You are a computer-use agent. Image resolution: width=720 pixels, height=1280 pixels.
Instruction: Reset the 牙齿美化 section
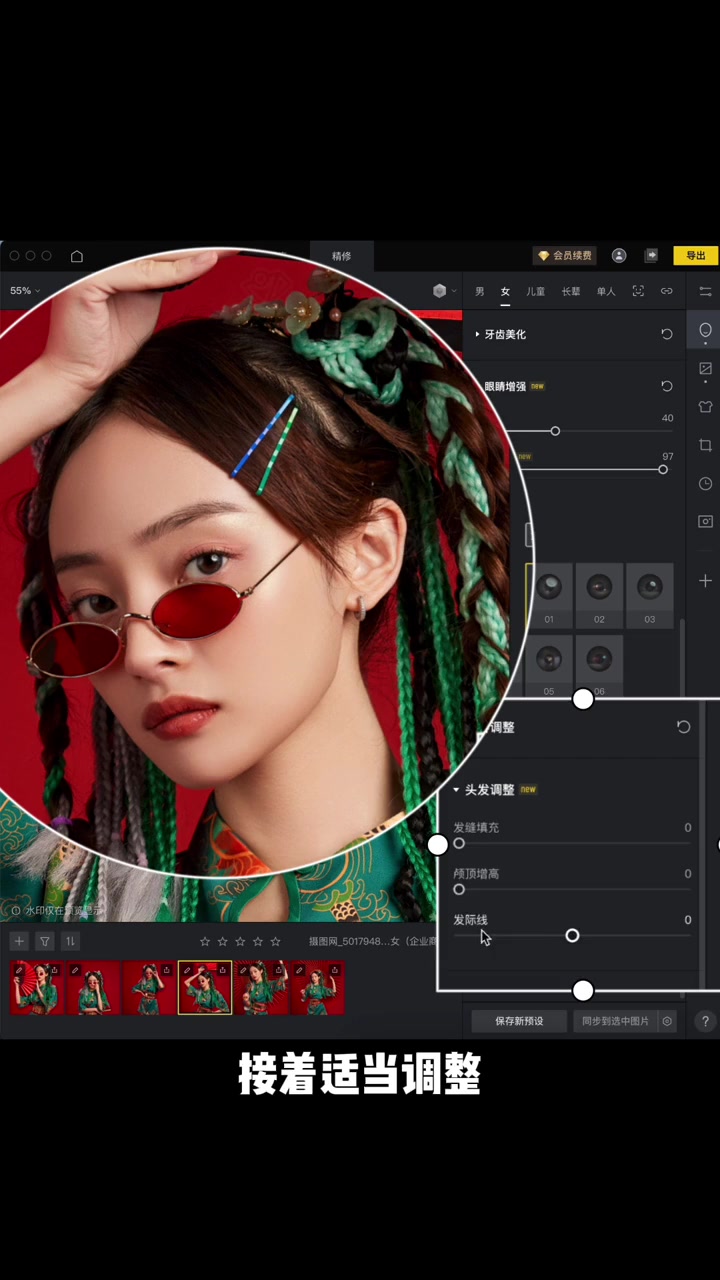pos(667,334)
